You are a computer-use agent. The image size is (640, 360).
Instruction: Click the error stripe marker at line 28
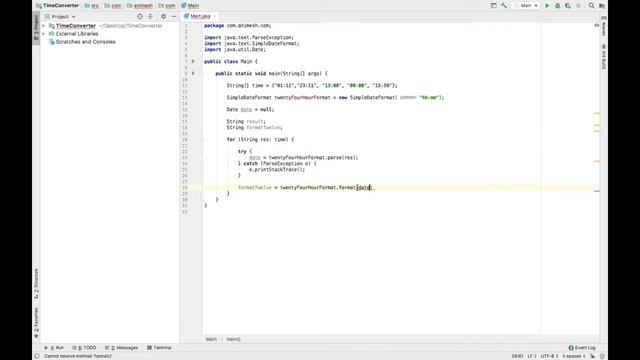tap(596, 191)
